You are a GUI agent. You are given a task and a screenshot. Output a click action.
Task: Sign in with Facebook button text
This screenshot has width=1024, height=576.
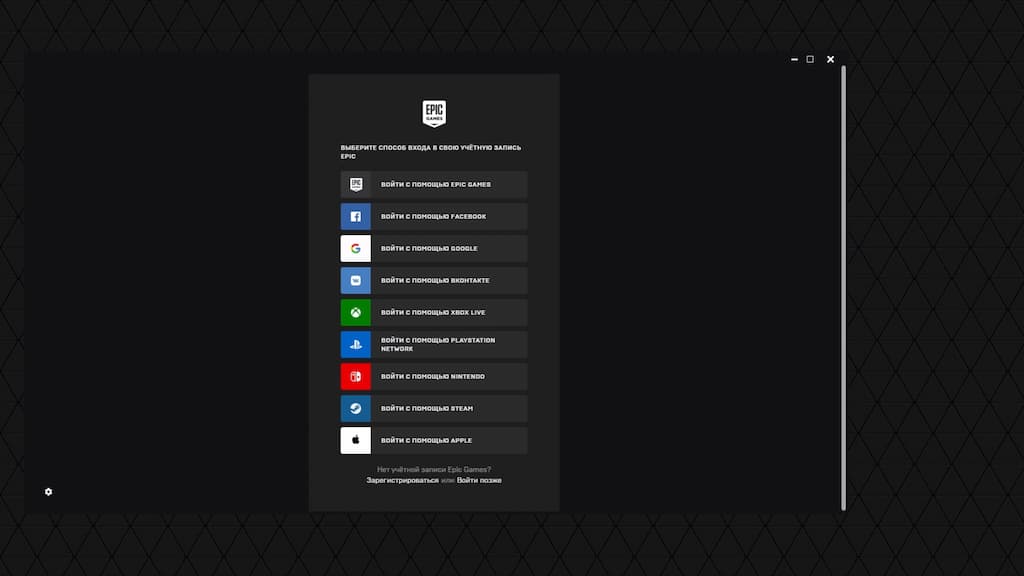click(x=434, y=217)
